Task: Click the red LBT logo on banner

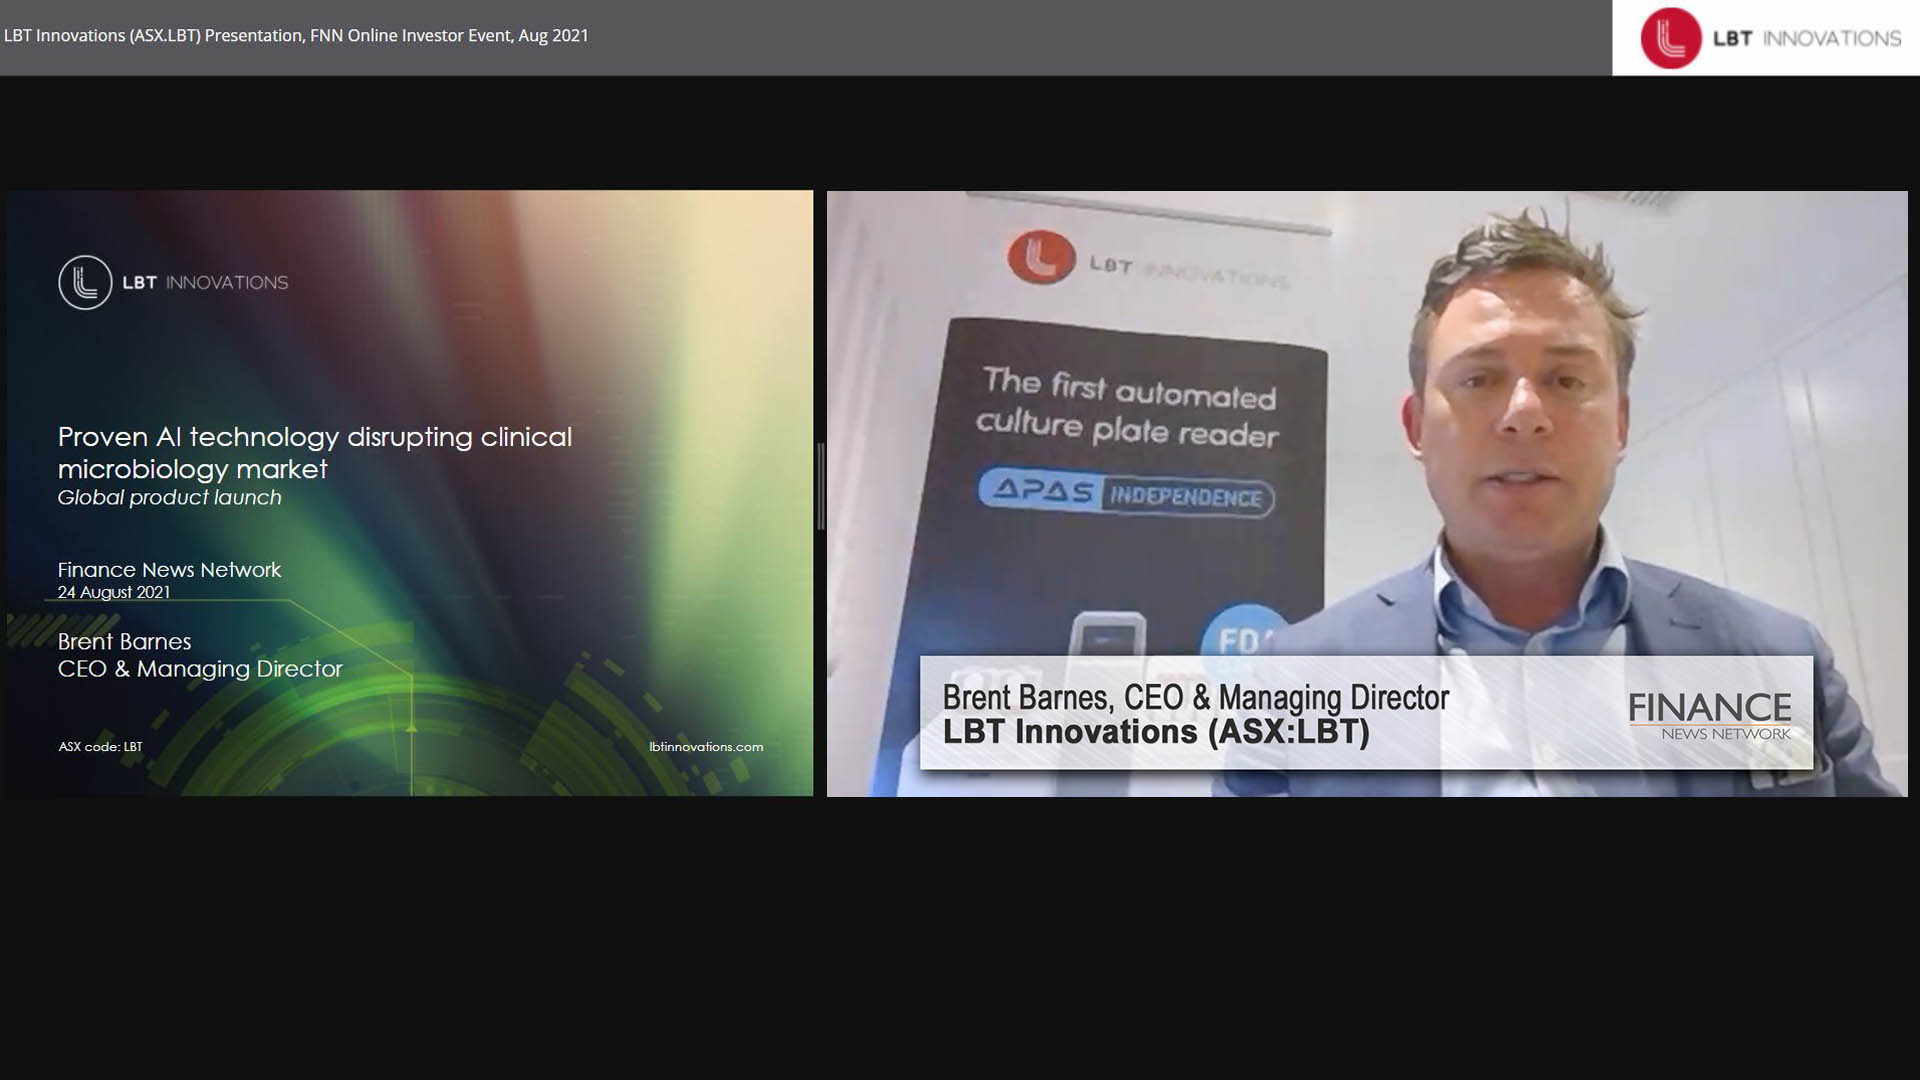Action: coord(1041,258)
